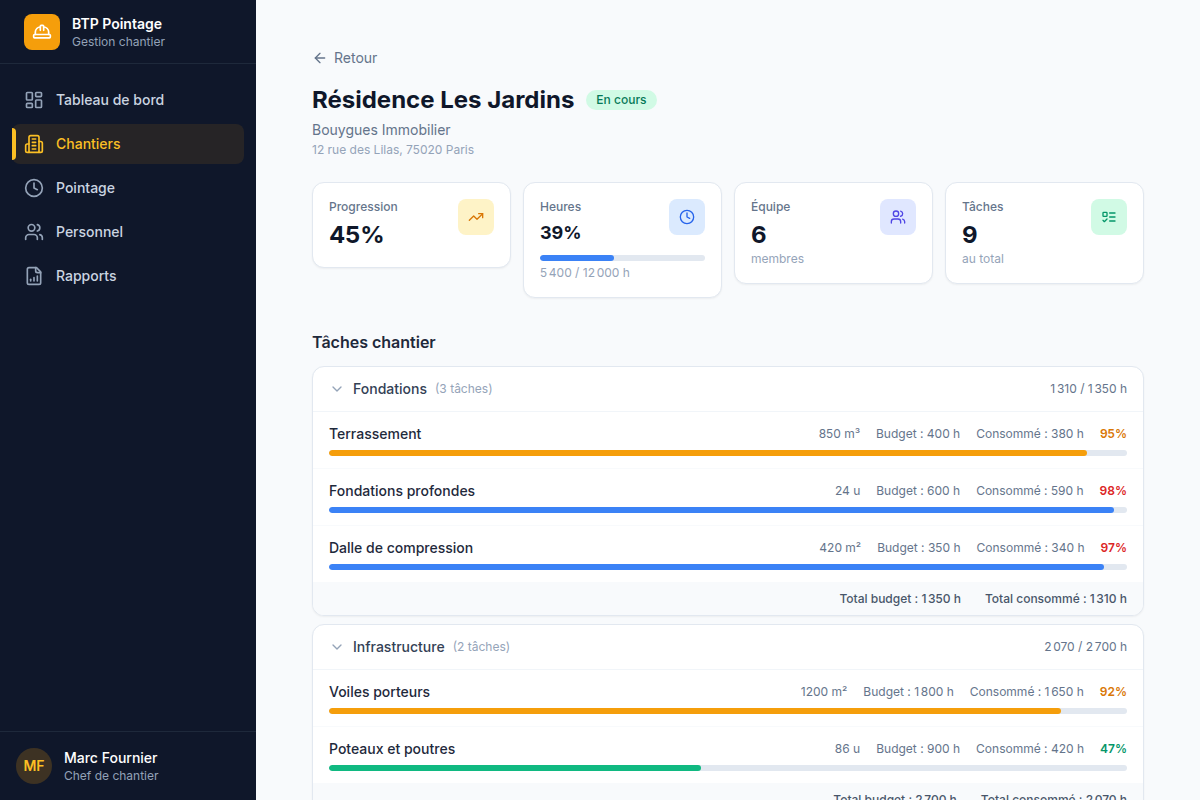This screenshot has height=800, width=1200.
Task: Click the address 12 rue des Lilas
Action: 393,150
